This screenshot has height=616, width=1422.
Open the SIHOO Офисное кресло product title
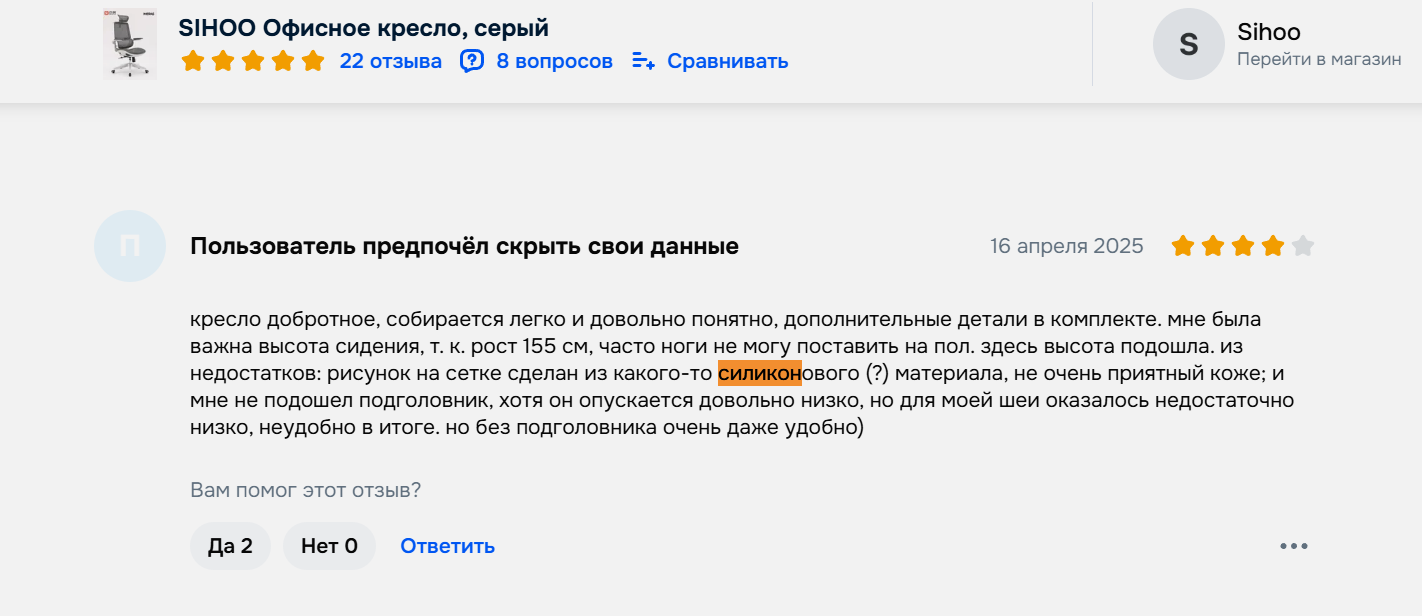(x=363, y=28)
